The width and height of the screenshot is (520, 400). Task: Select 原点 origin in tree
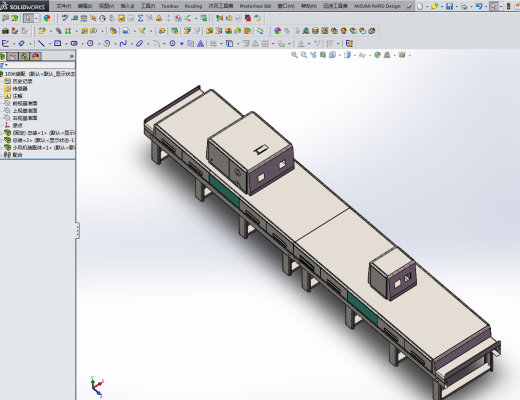click(x=17, y=125)
